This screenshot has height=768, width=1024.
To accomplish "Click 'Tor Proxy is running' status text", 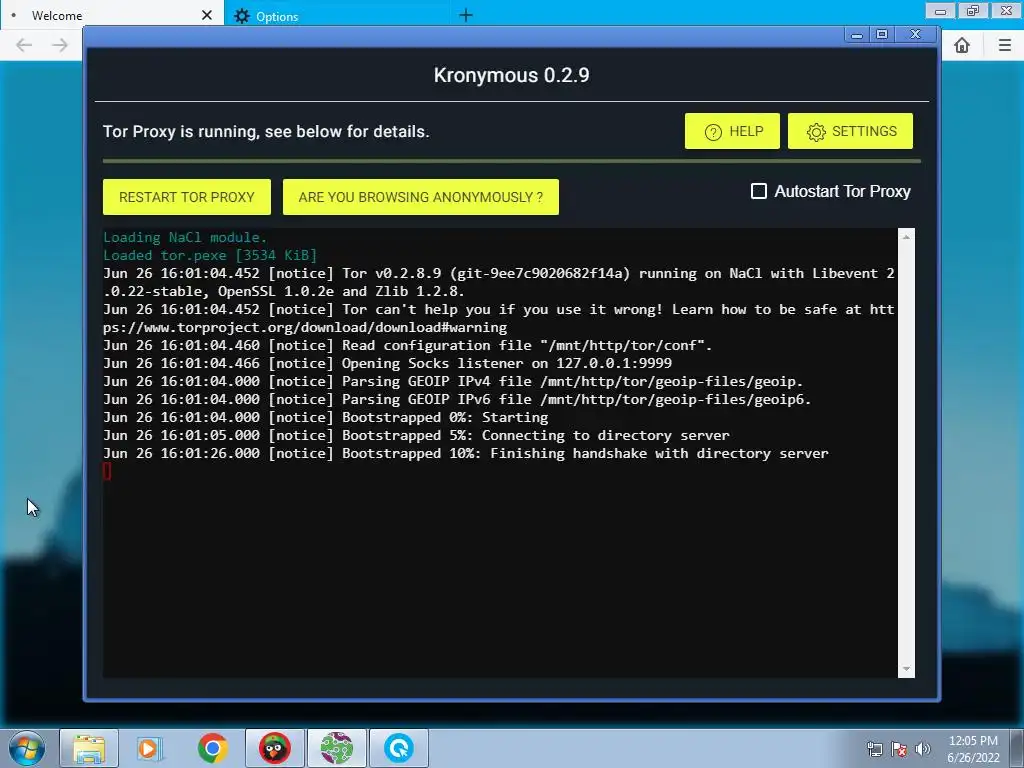I will pos(266,131).
